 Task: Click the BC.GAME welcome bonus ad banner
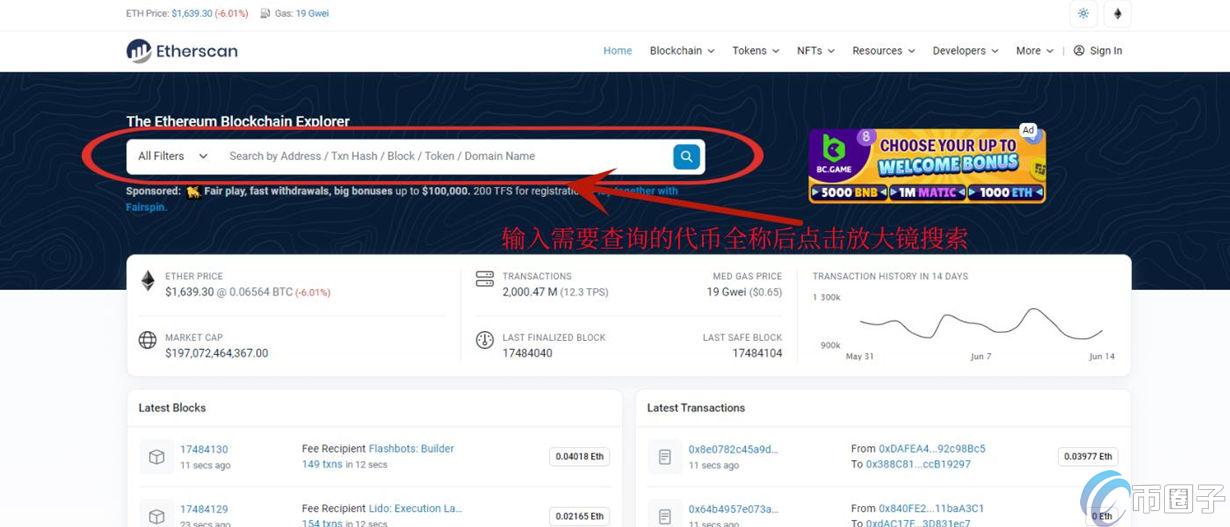(x=927, y=166)
